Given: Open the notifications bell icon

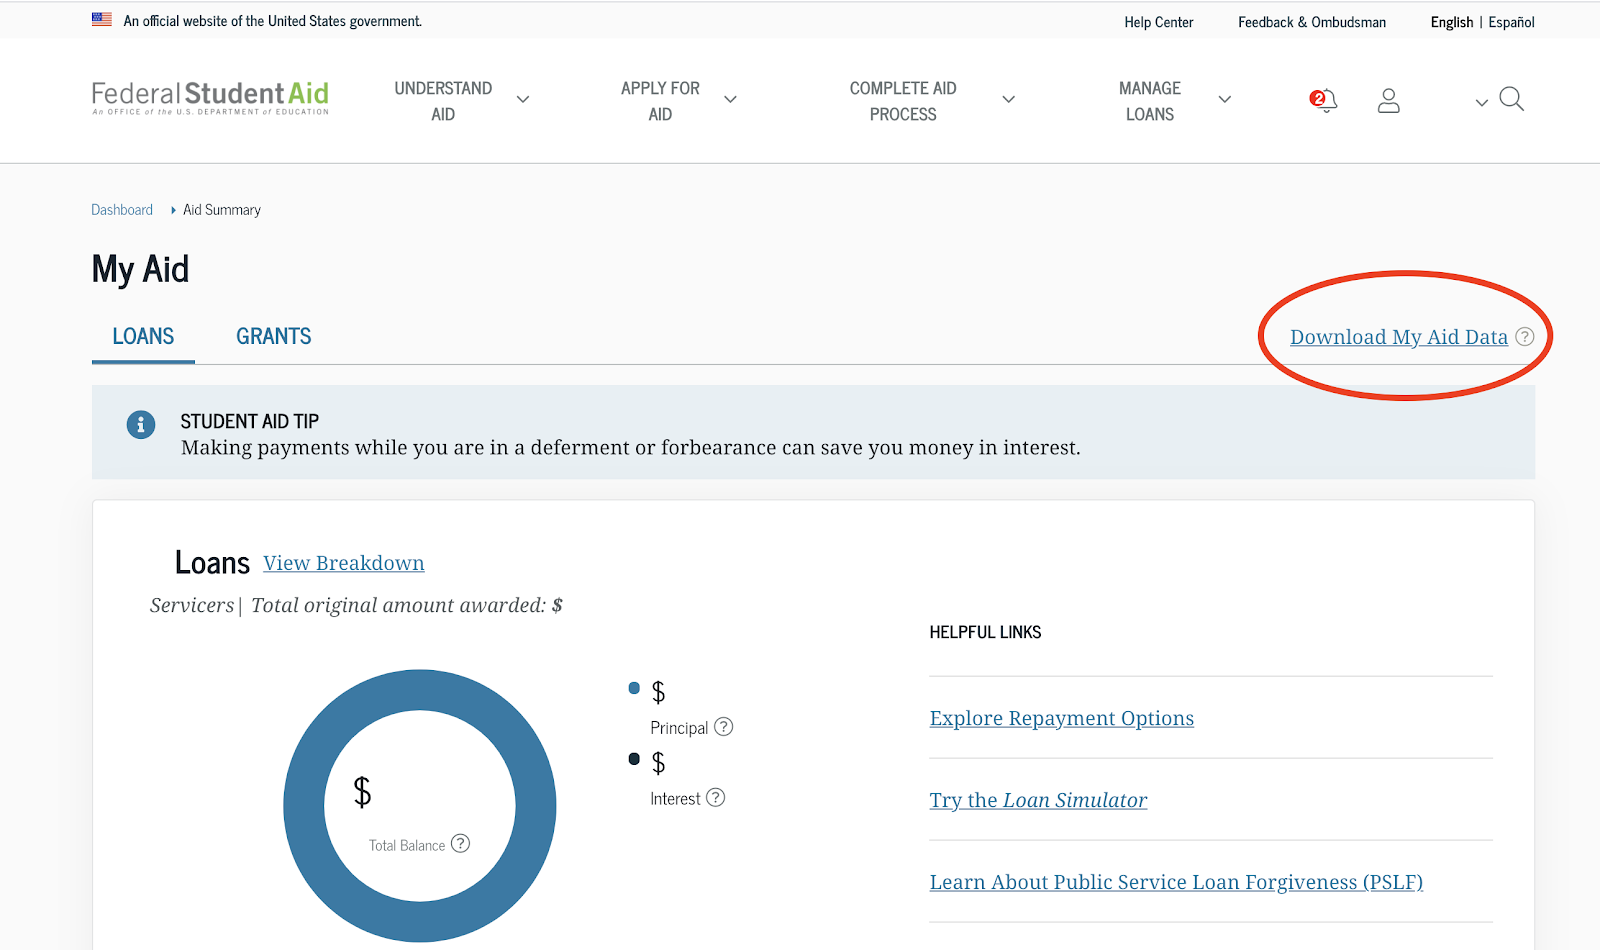Looking at the screenshot, I should point(1324,100).
